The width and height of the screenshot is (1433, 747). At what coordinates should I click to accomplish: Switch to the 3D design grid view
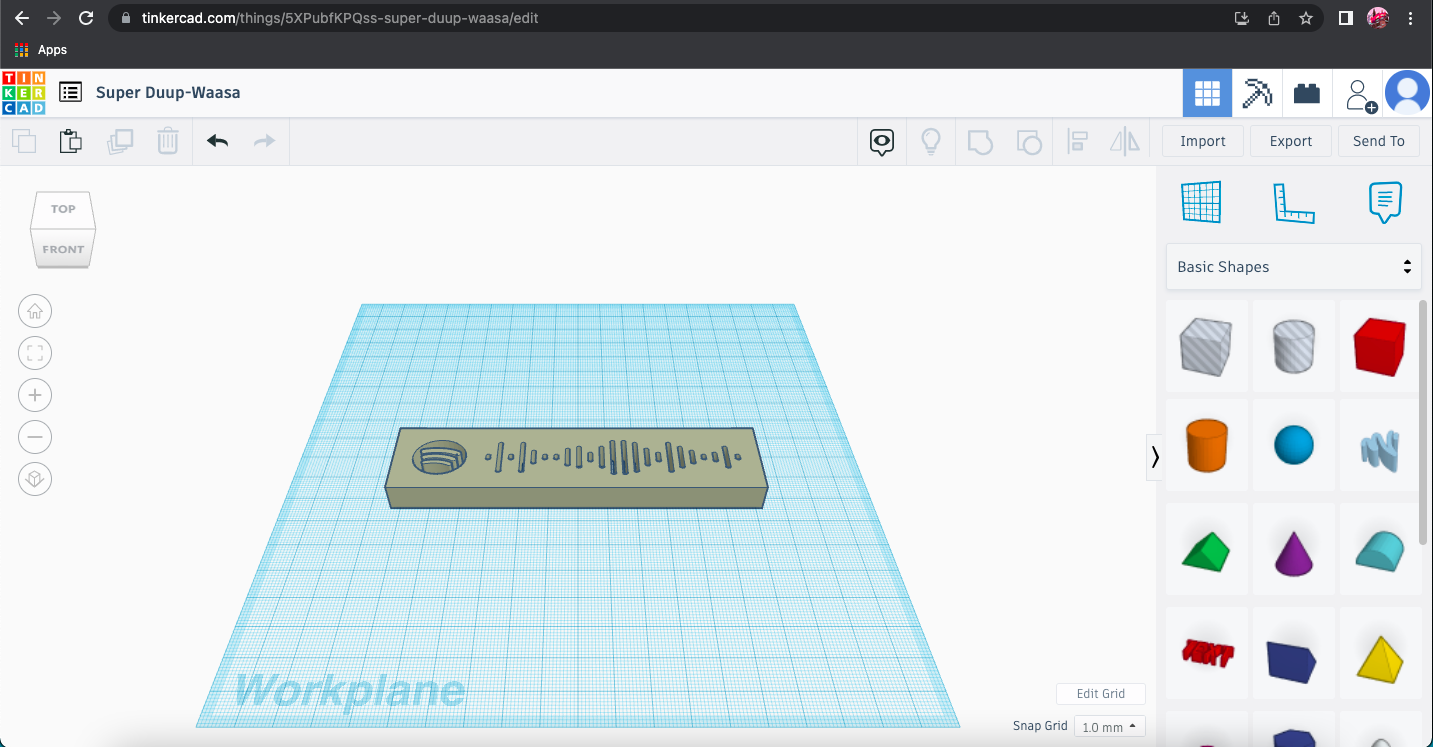tap(1207, 94)
